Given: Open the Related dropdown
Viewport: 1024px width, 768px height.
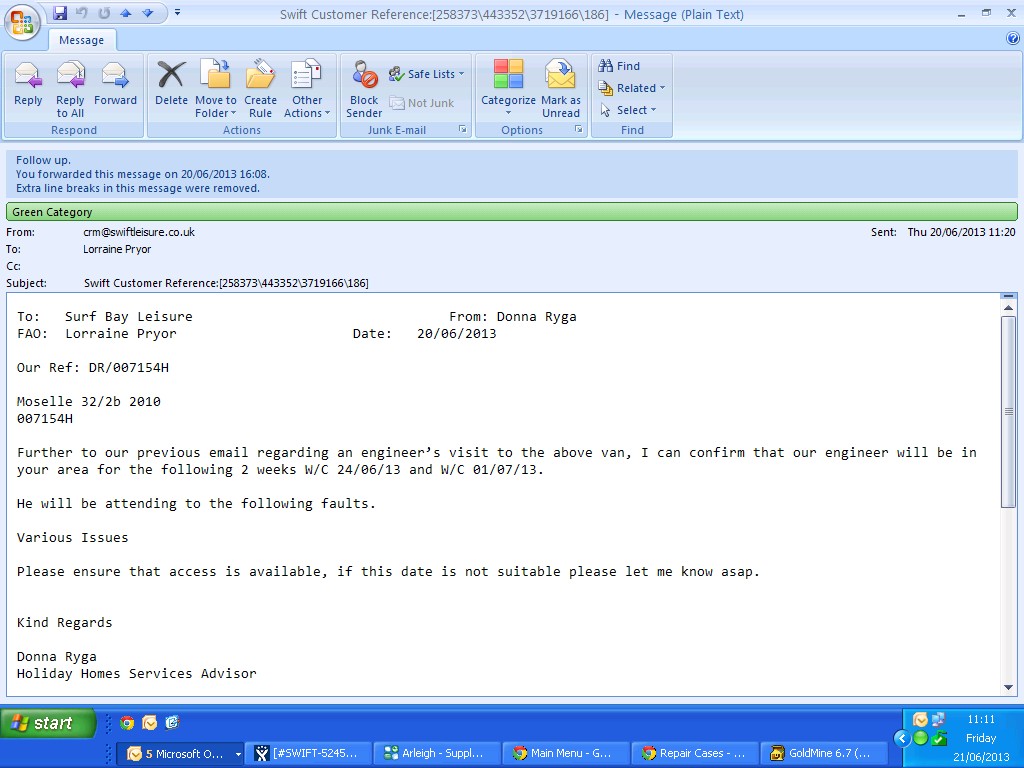Looking at the screenshot, I should click(632, 88).
